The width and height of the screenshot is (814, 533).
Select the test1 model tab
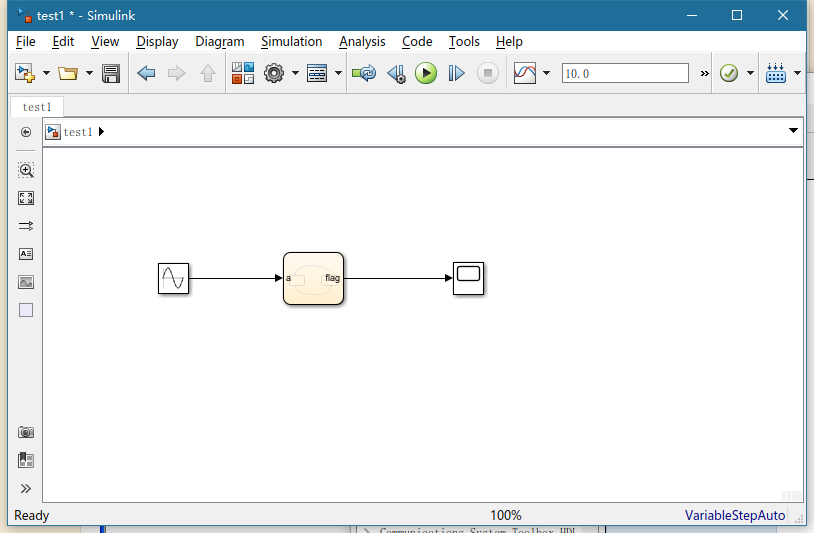[x=37, y=107]
